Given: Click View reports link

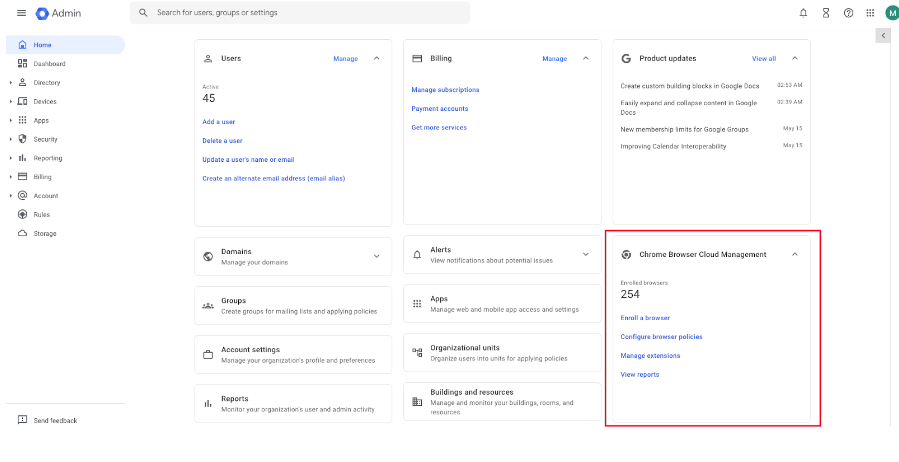Looking at the screenshot, I should point(640,375).
